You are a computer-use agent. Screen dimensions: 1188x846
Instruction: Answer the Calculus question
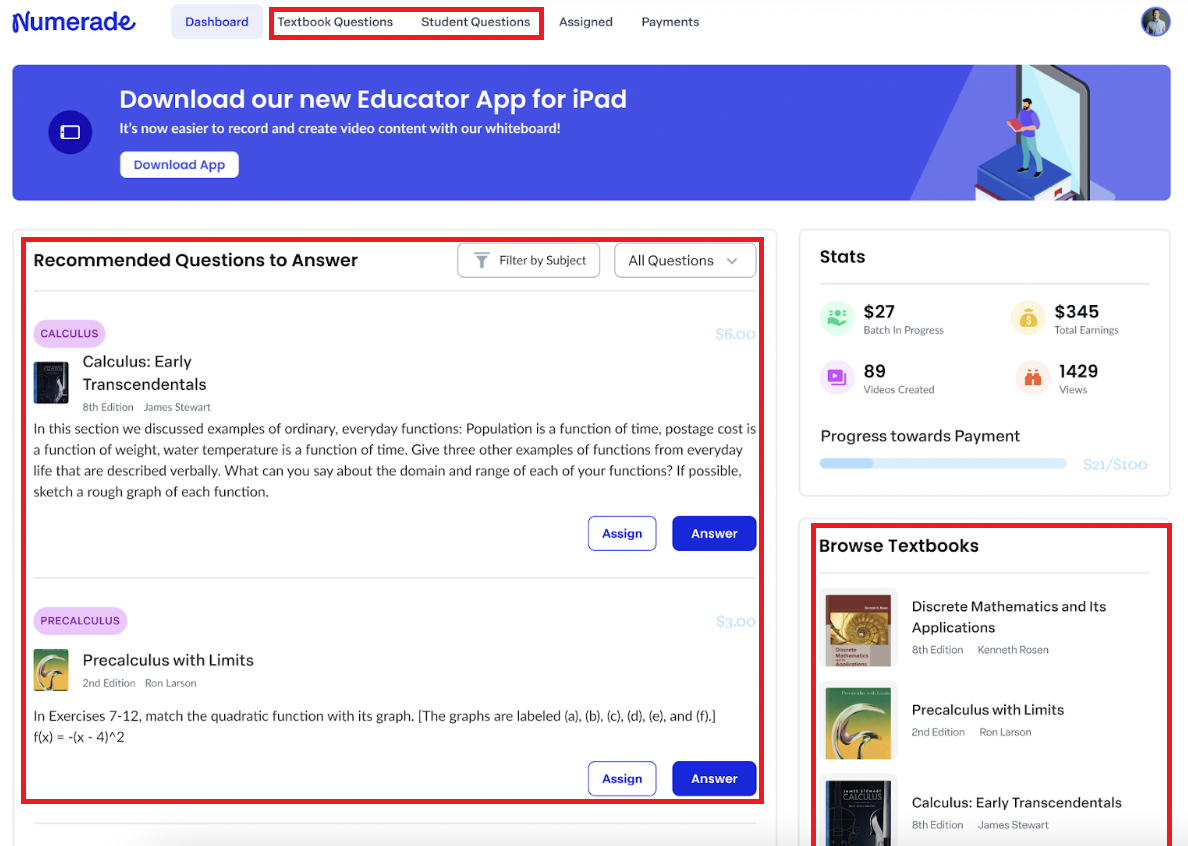click(714, 533)
